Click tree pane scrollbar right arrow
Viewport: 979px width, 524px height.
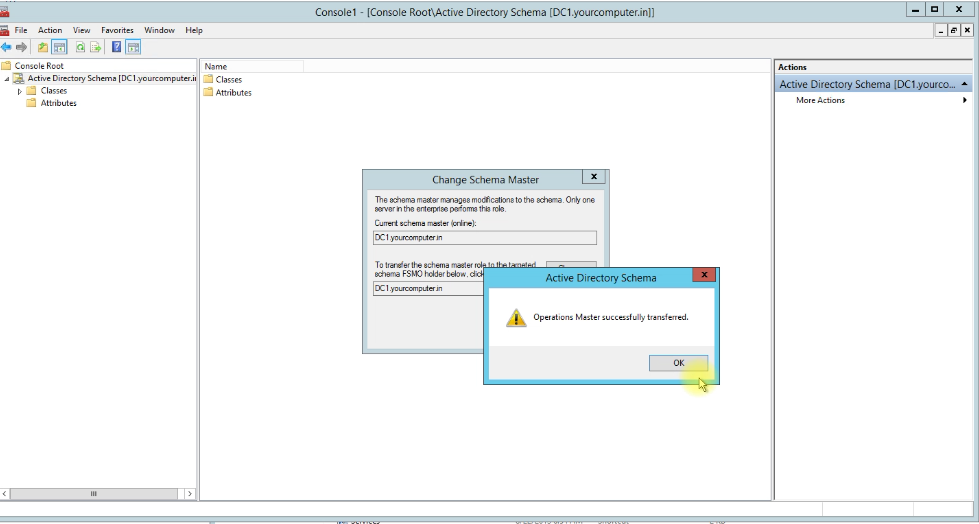coord(190,493)
